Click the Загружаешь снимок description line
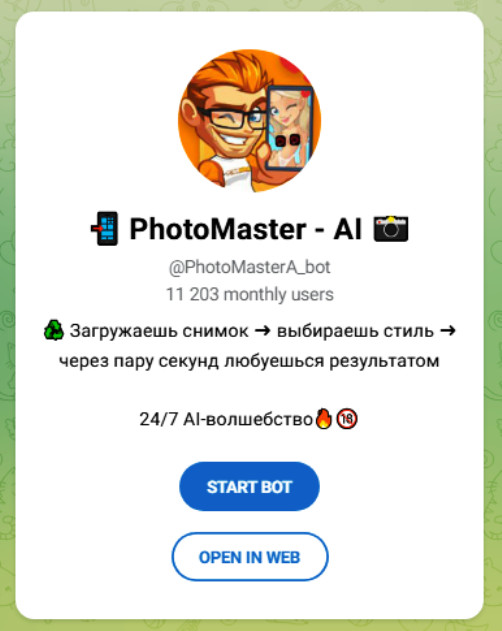This screenshot has width=502, height=631. [x=250, y=331]
